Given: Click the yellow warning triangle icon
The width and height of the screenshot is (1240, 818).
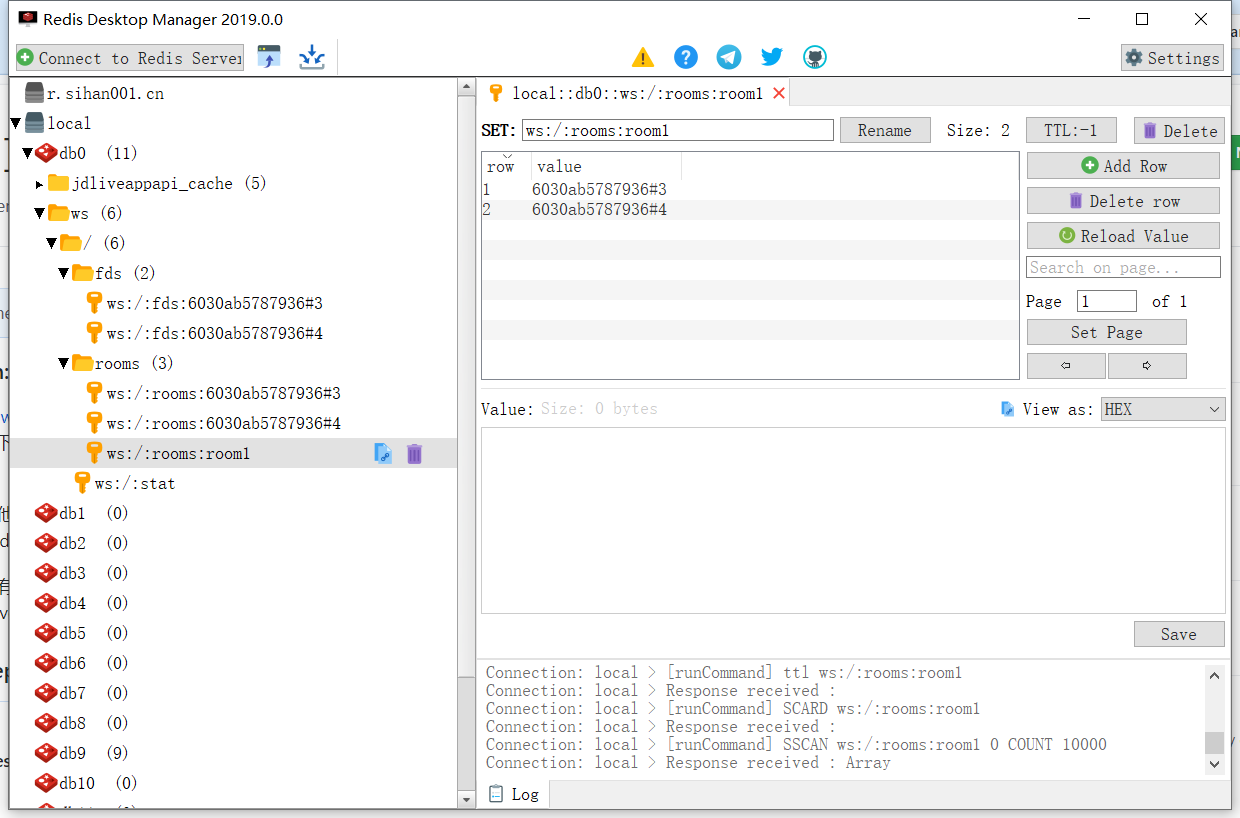Looking at the screenshot, I should pyautogui.click(x=643, y=57).
